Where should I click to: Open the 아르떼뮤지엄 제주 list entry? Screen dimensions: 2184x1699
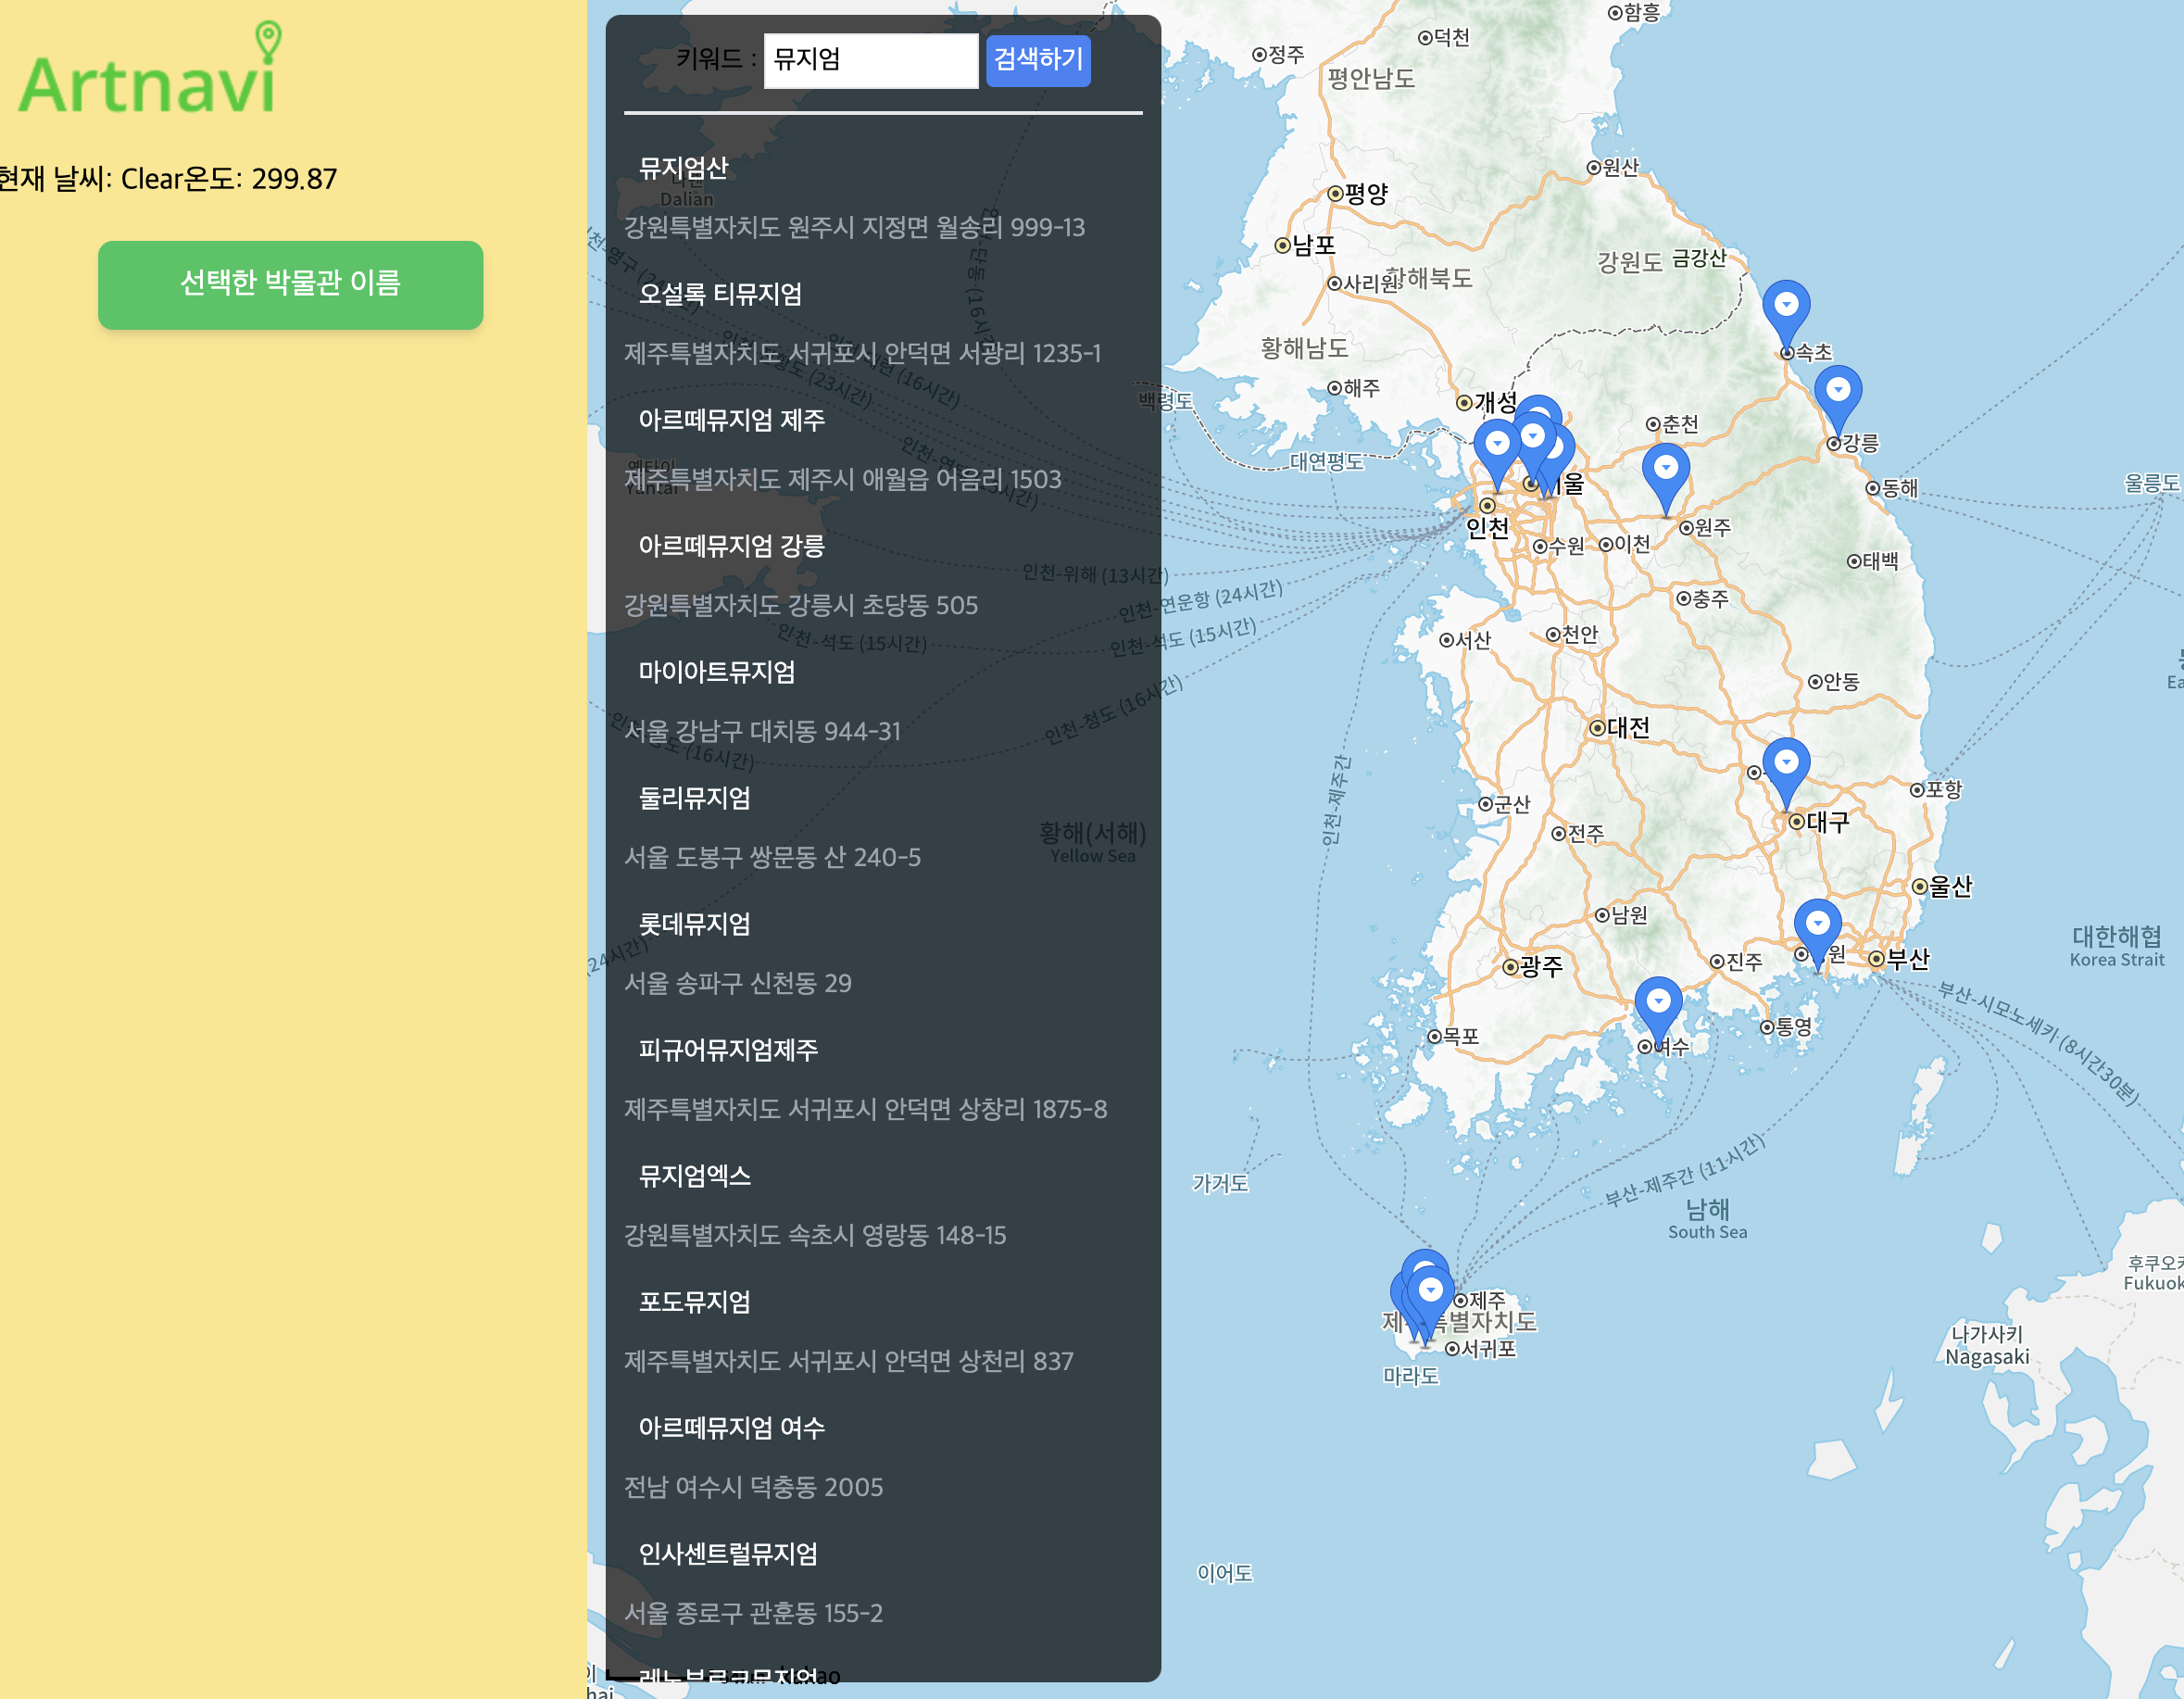(732, 420)
